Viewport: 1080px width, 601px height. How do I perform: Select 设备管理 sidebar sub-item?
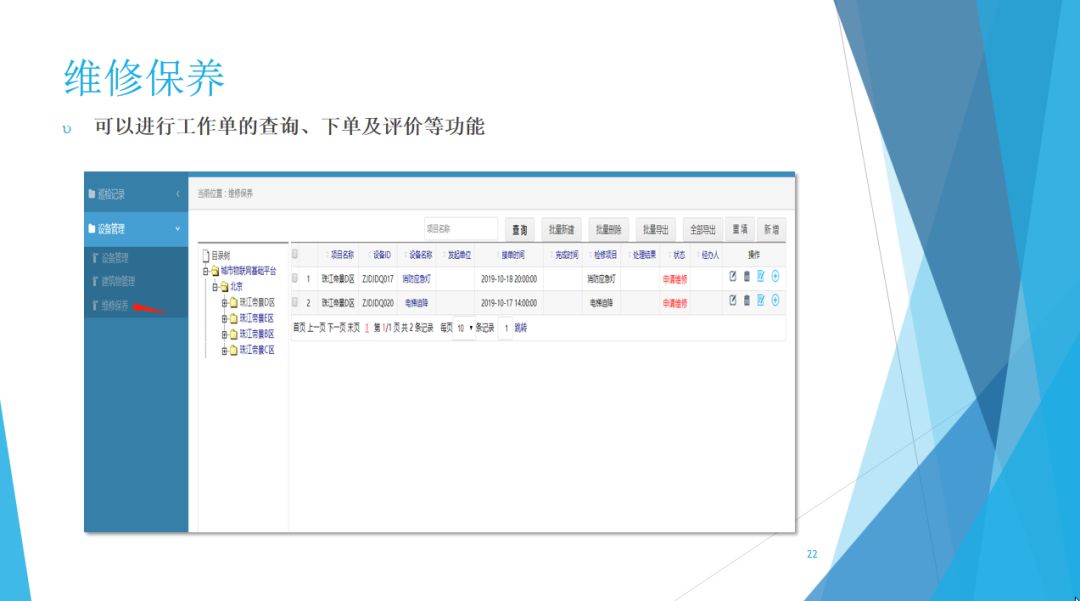tap(115, 258)
